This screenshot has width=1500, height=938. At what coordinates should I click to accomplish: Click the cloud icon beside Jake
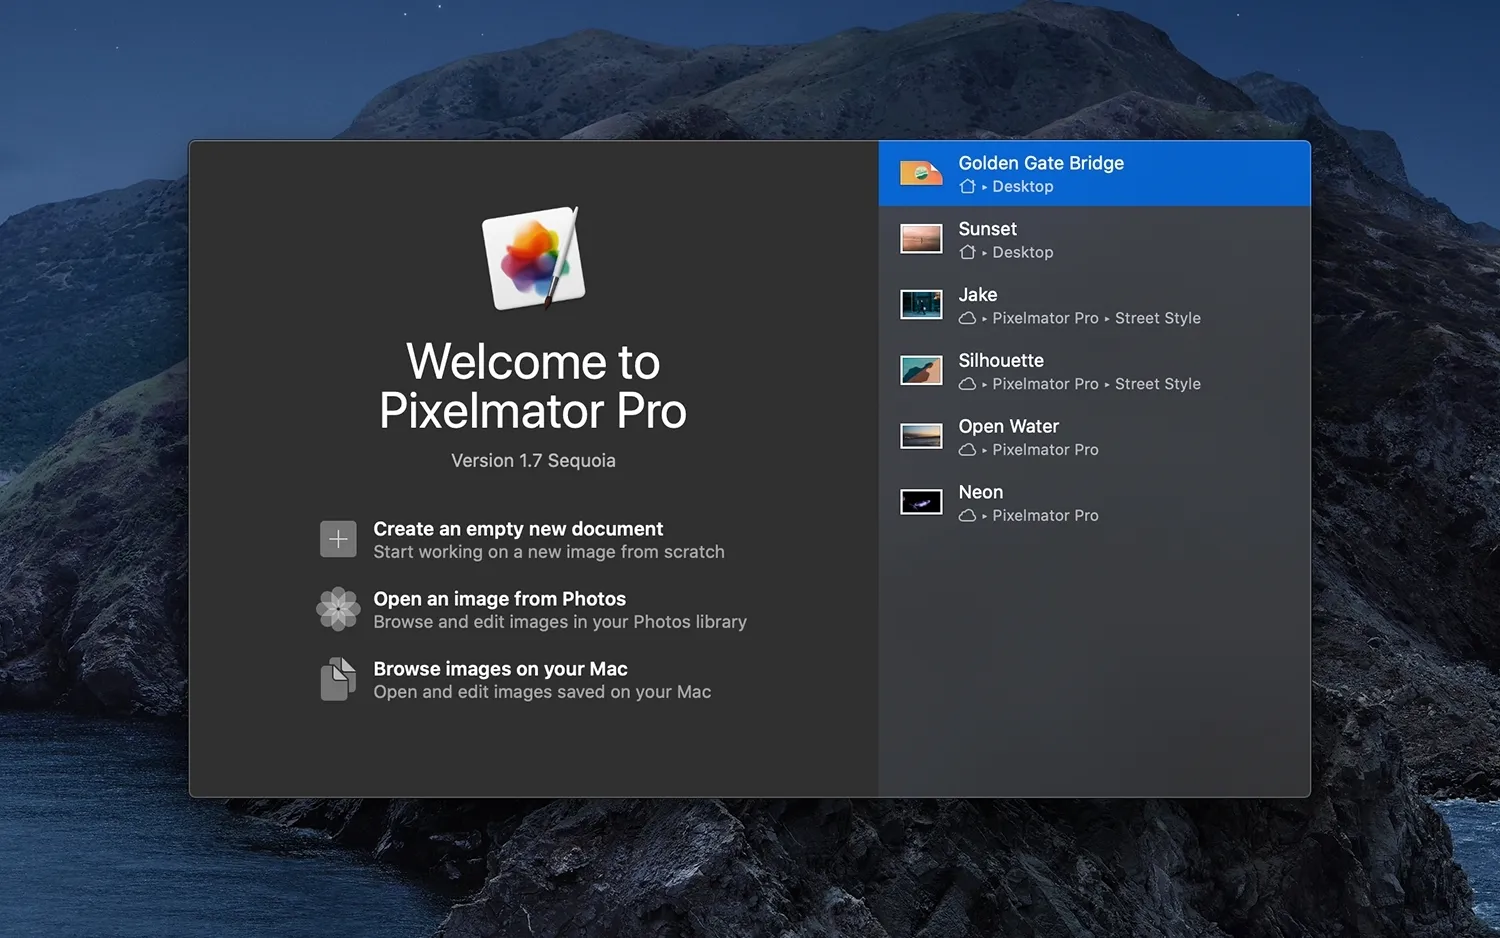point(967,318)
